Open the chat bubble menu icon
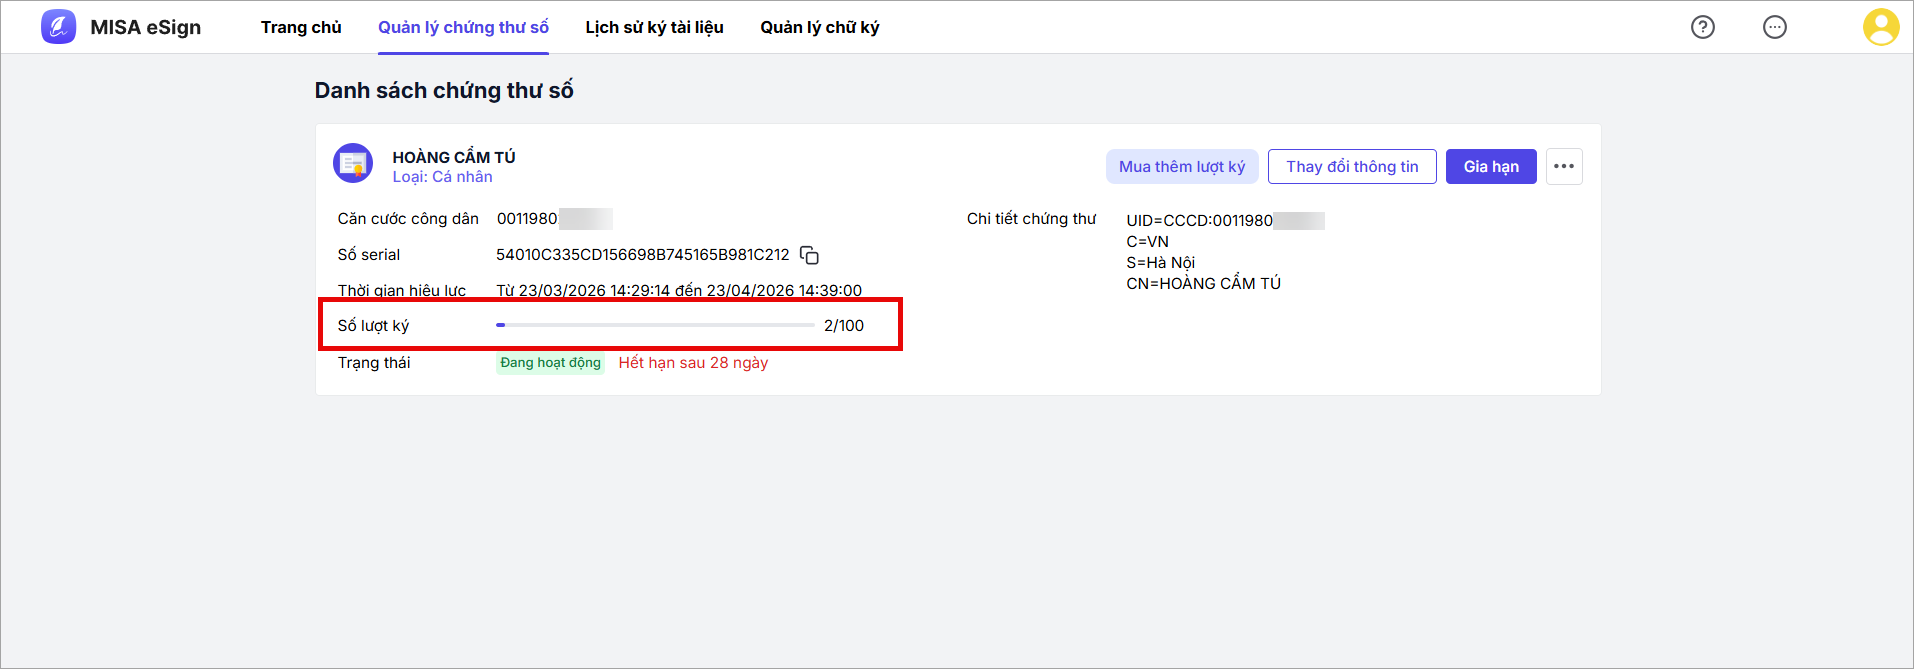The width and height of the screenshot is (1914, 669). tap(1775, 27)
